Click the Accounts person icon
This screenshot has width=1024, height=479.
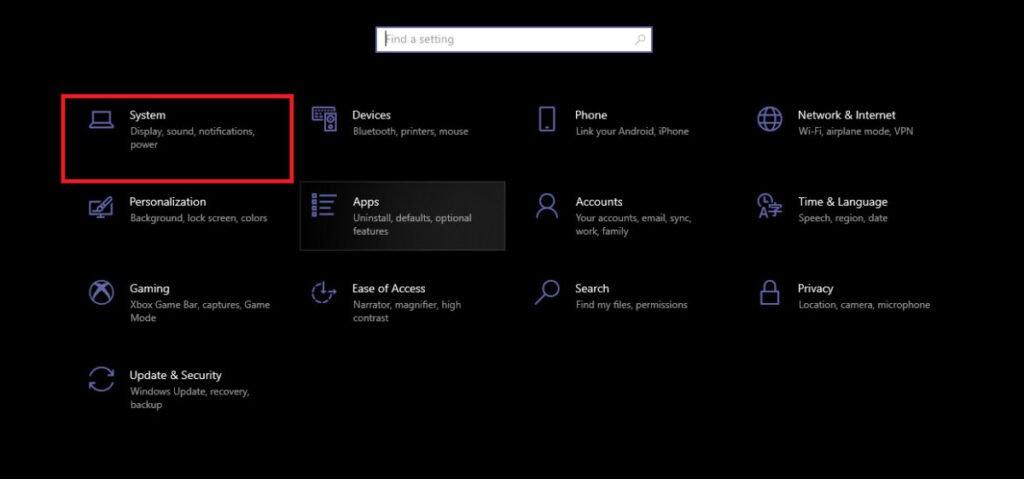(547, 205)
